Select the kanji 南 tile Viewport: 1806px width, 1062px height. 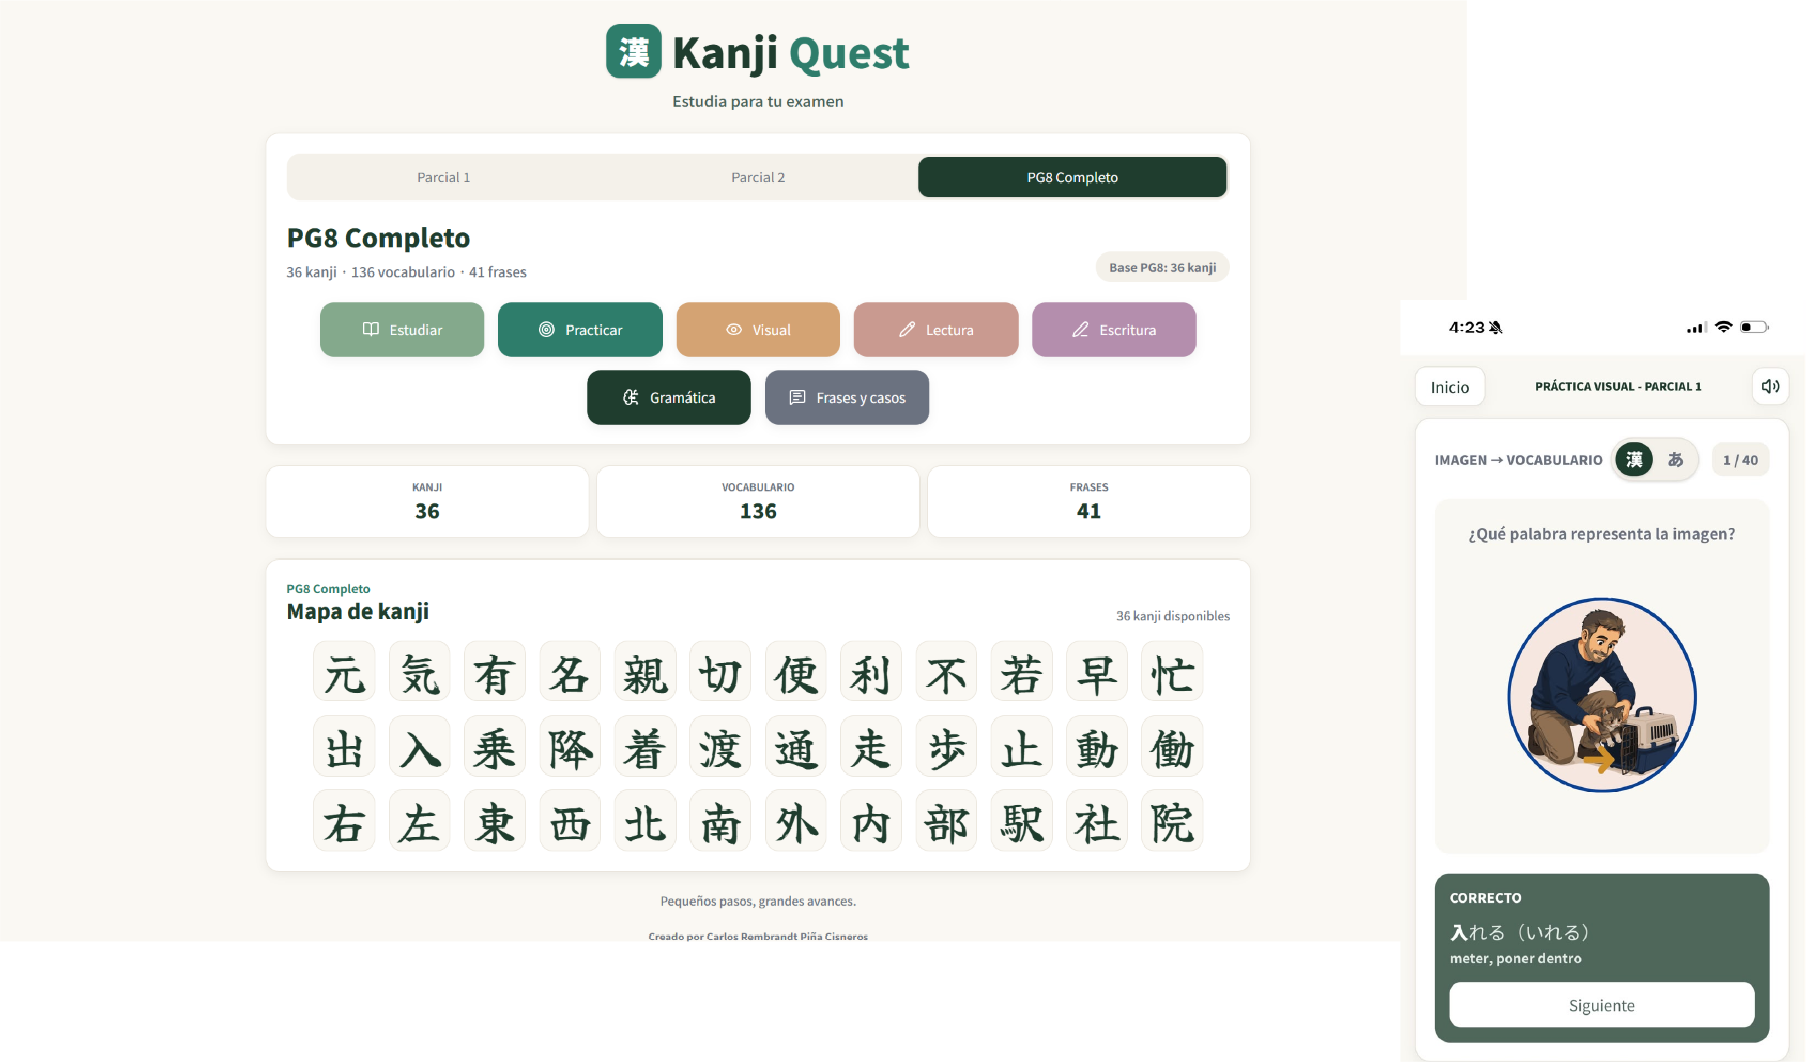[x=721, y=821]
